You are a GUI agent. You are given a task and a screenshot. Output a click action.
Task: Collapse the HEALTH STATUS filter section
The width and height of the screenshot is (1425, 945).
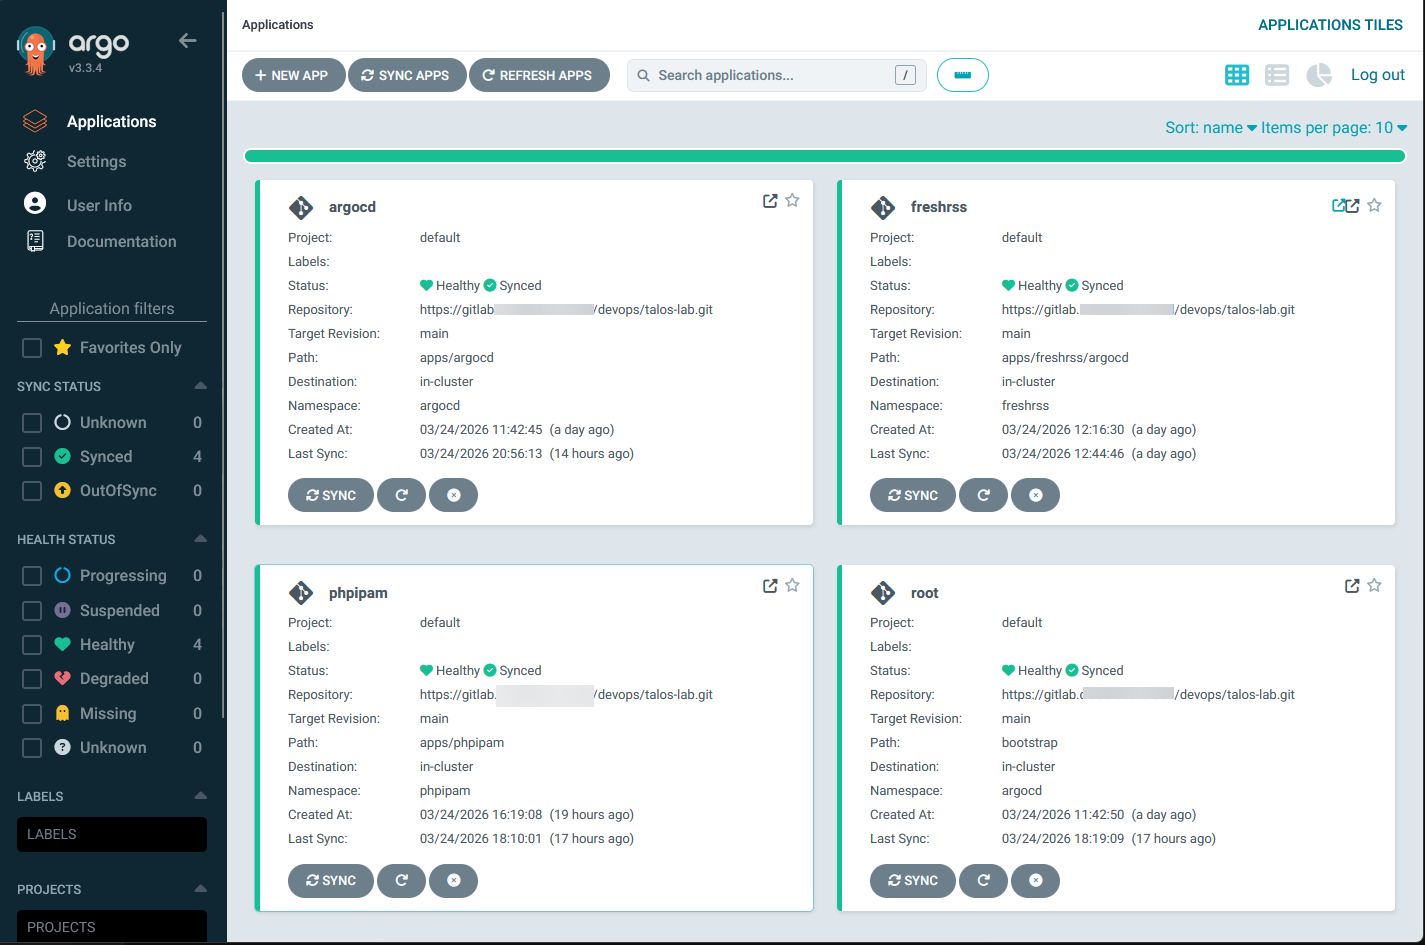[x=200, y=539]
